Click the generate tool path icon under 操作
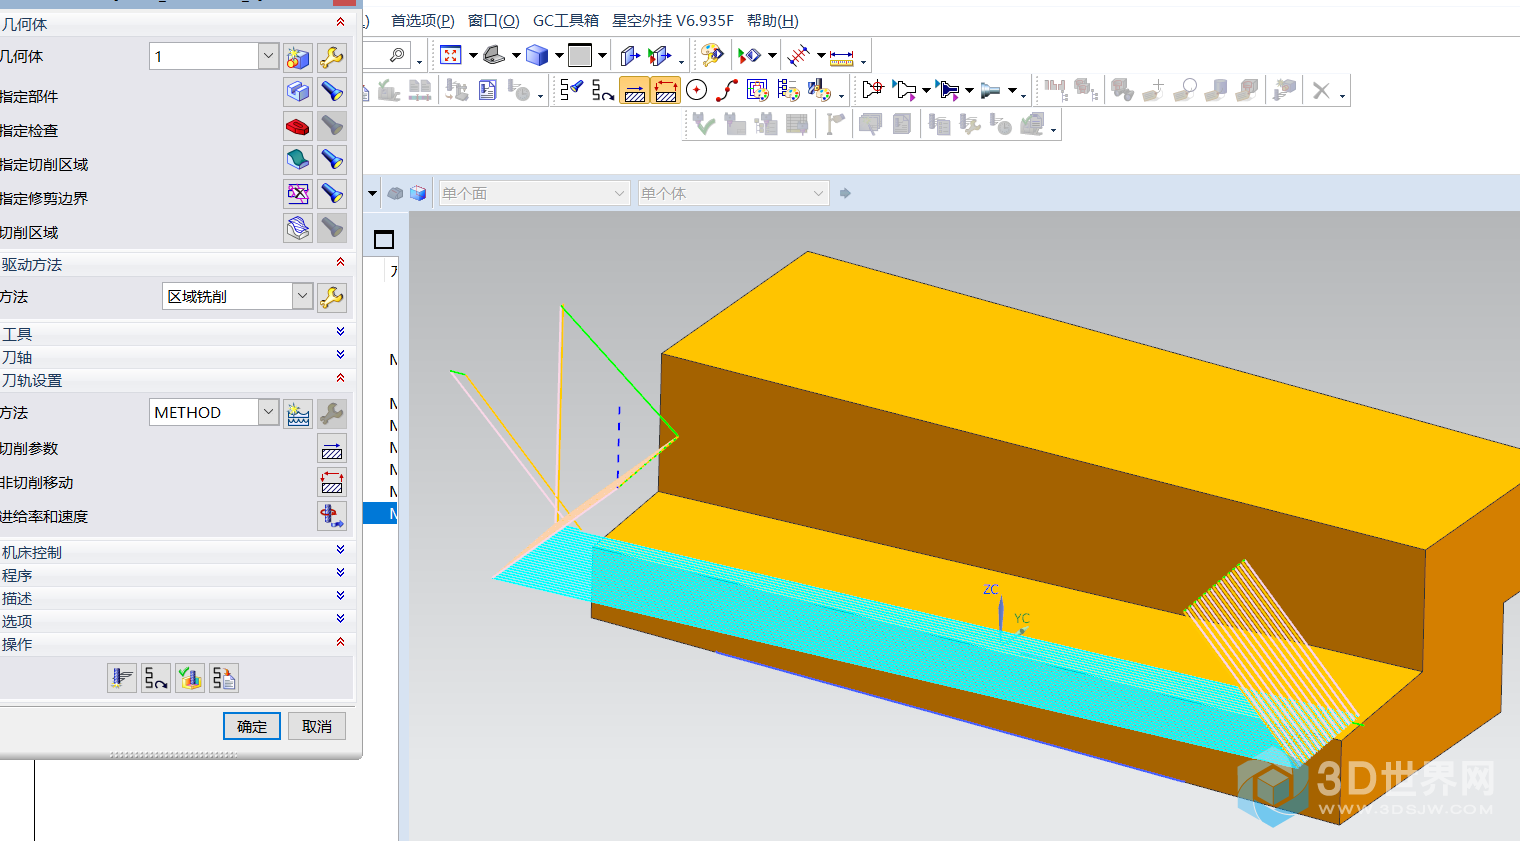Screen dimensions: 1520x841 (122, 678)
